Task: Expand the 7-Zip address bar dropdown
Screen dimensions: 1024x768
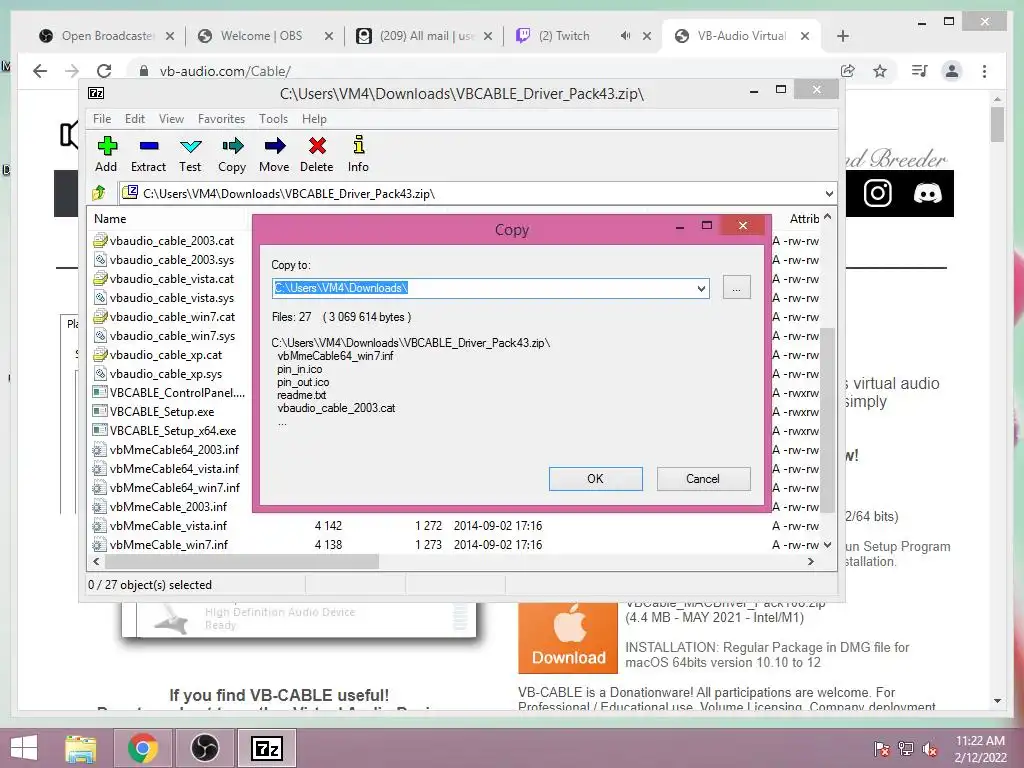Action: (x=829, y=193)
